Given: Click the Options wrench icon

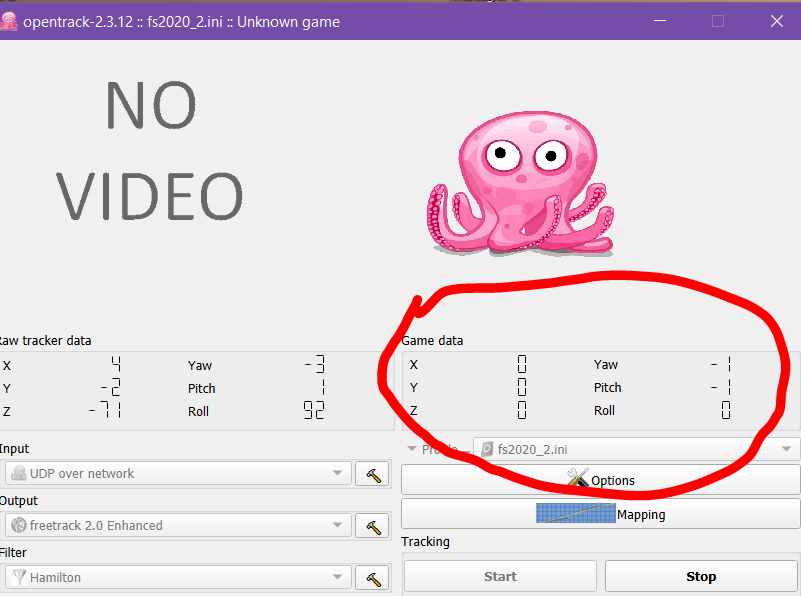Looking at the screenshot, I should tap(578, 478).
